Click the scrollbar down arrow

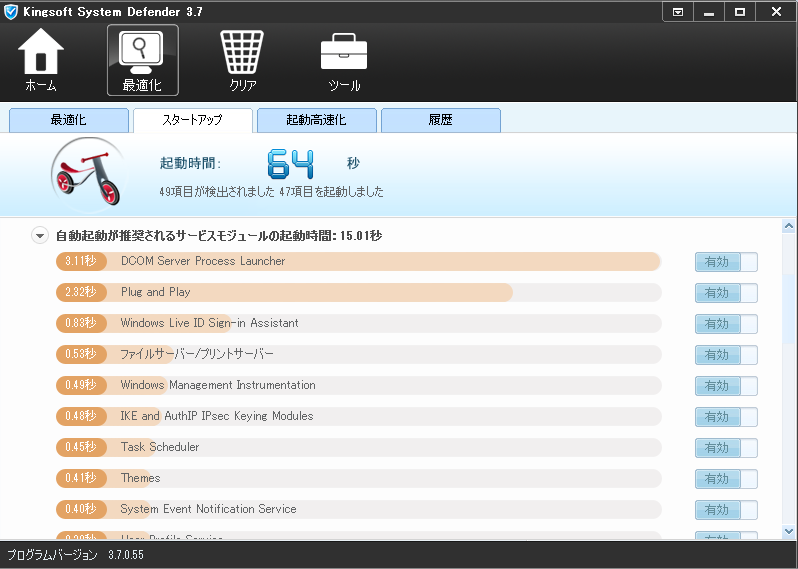coord(789,531)
